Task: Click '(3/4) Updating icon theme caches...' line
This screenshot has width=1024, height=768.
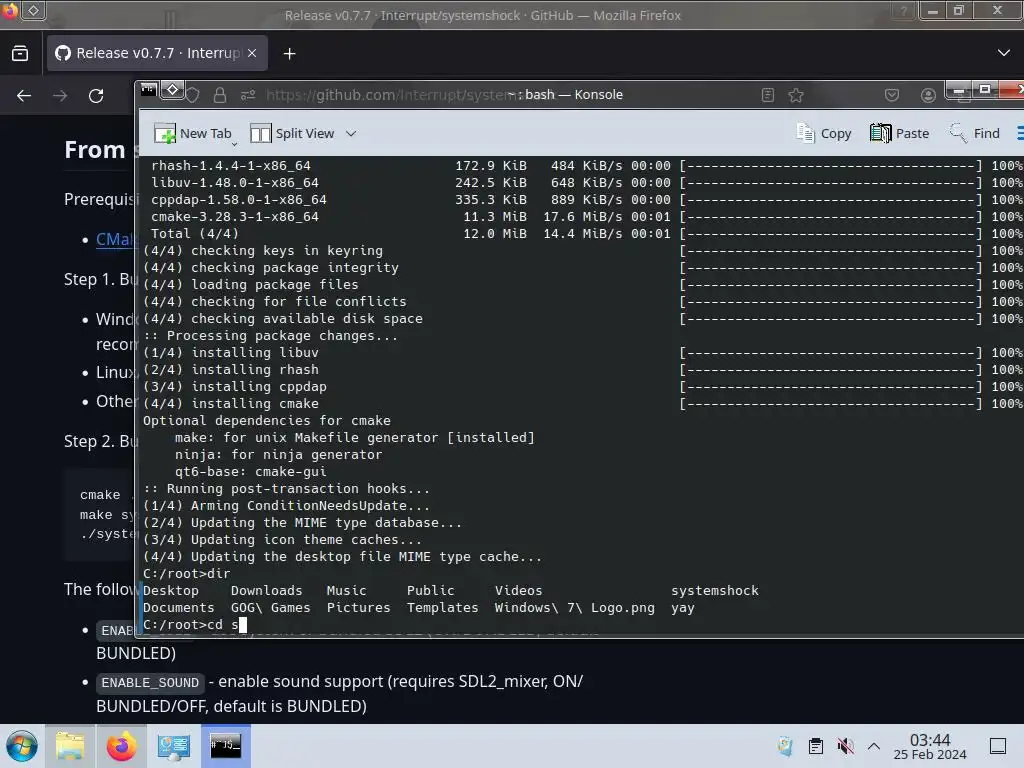Action: pyautogui.click(x=282, y=539)
